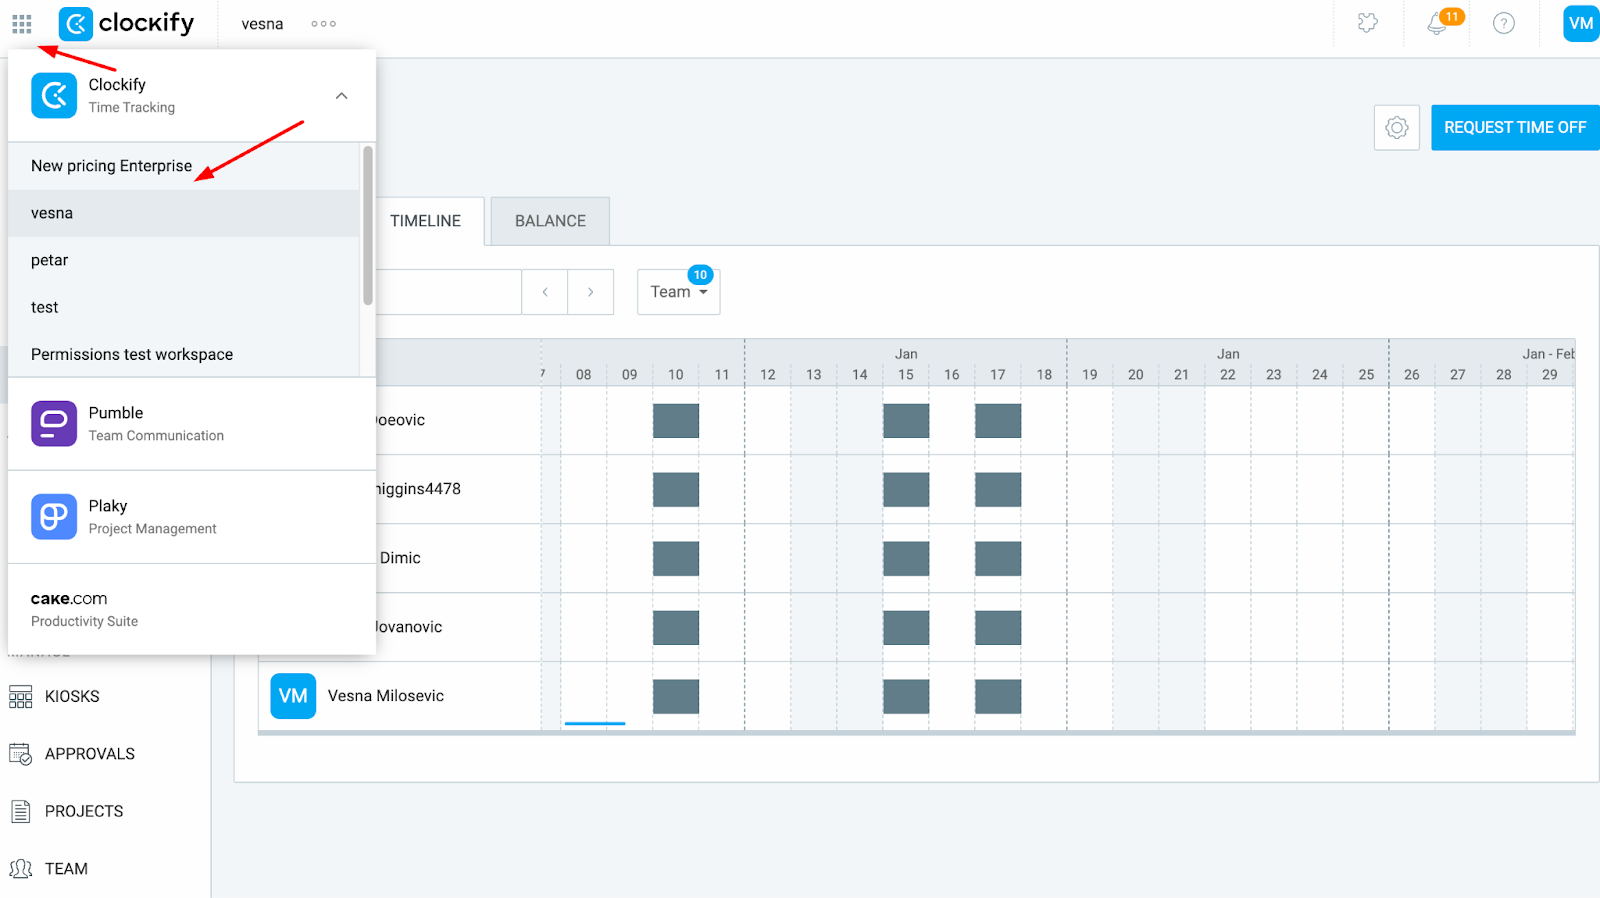Click Approvals sidebar icon

tap(21, 754)
